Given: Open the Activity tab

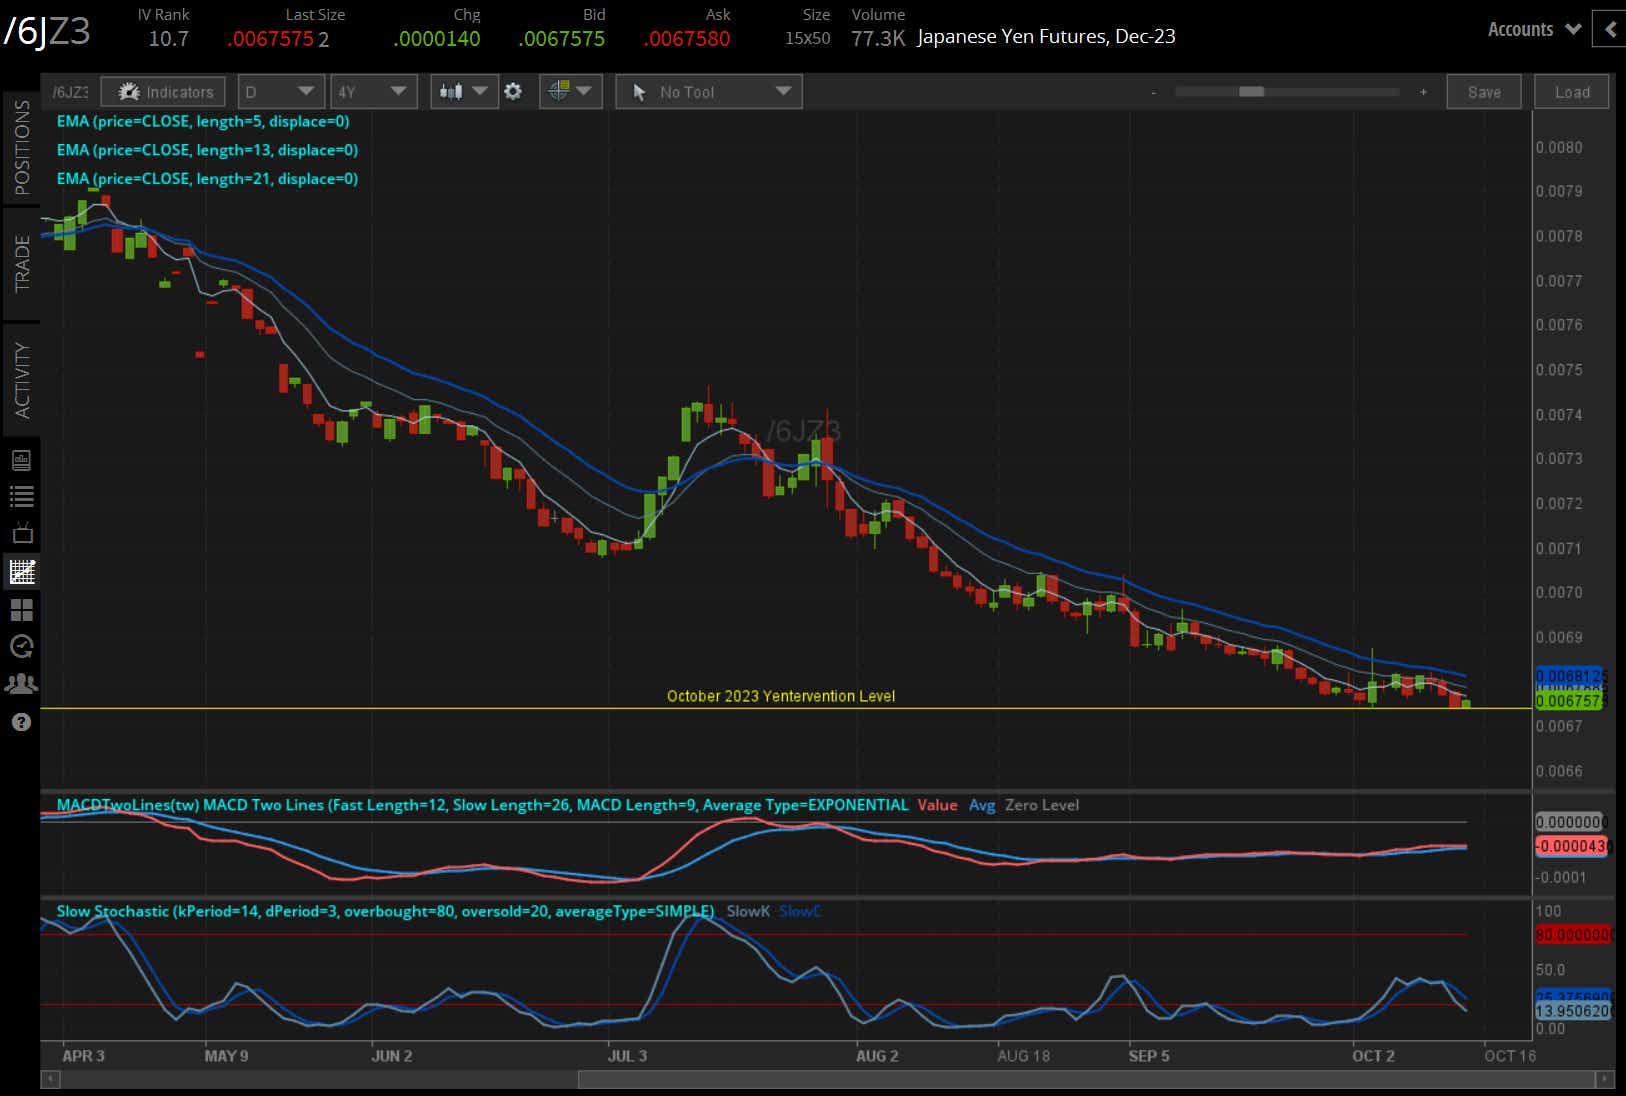Looking at the screenshot, I should tap(21, 380).
